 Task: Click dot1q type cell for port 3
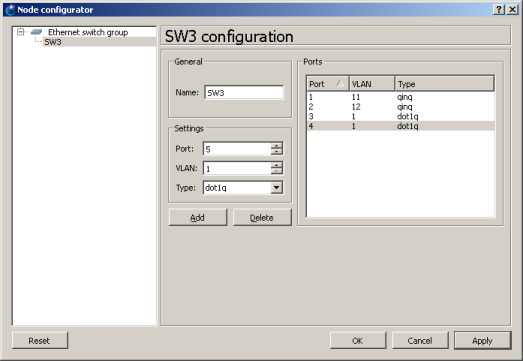coord(408,116)
